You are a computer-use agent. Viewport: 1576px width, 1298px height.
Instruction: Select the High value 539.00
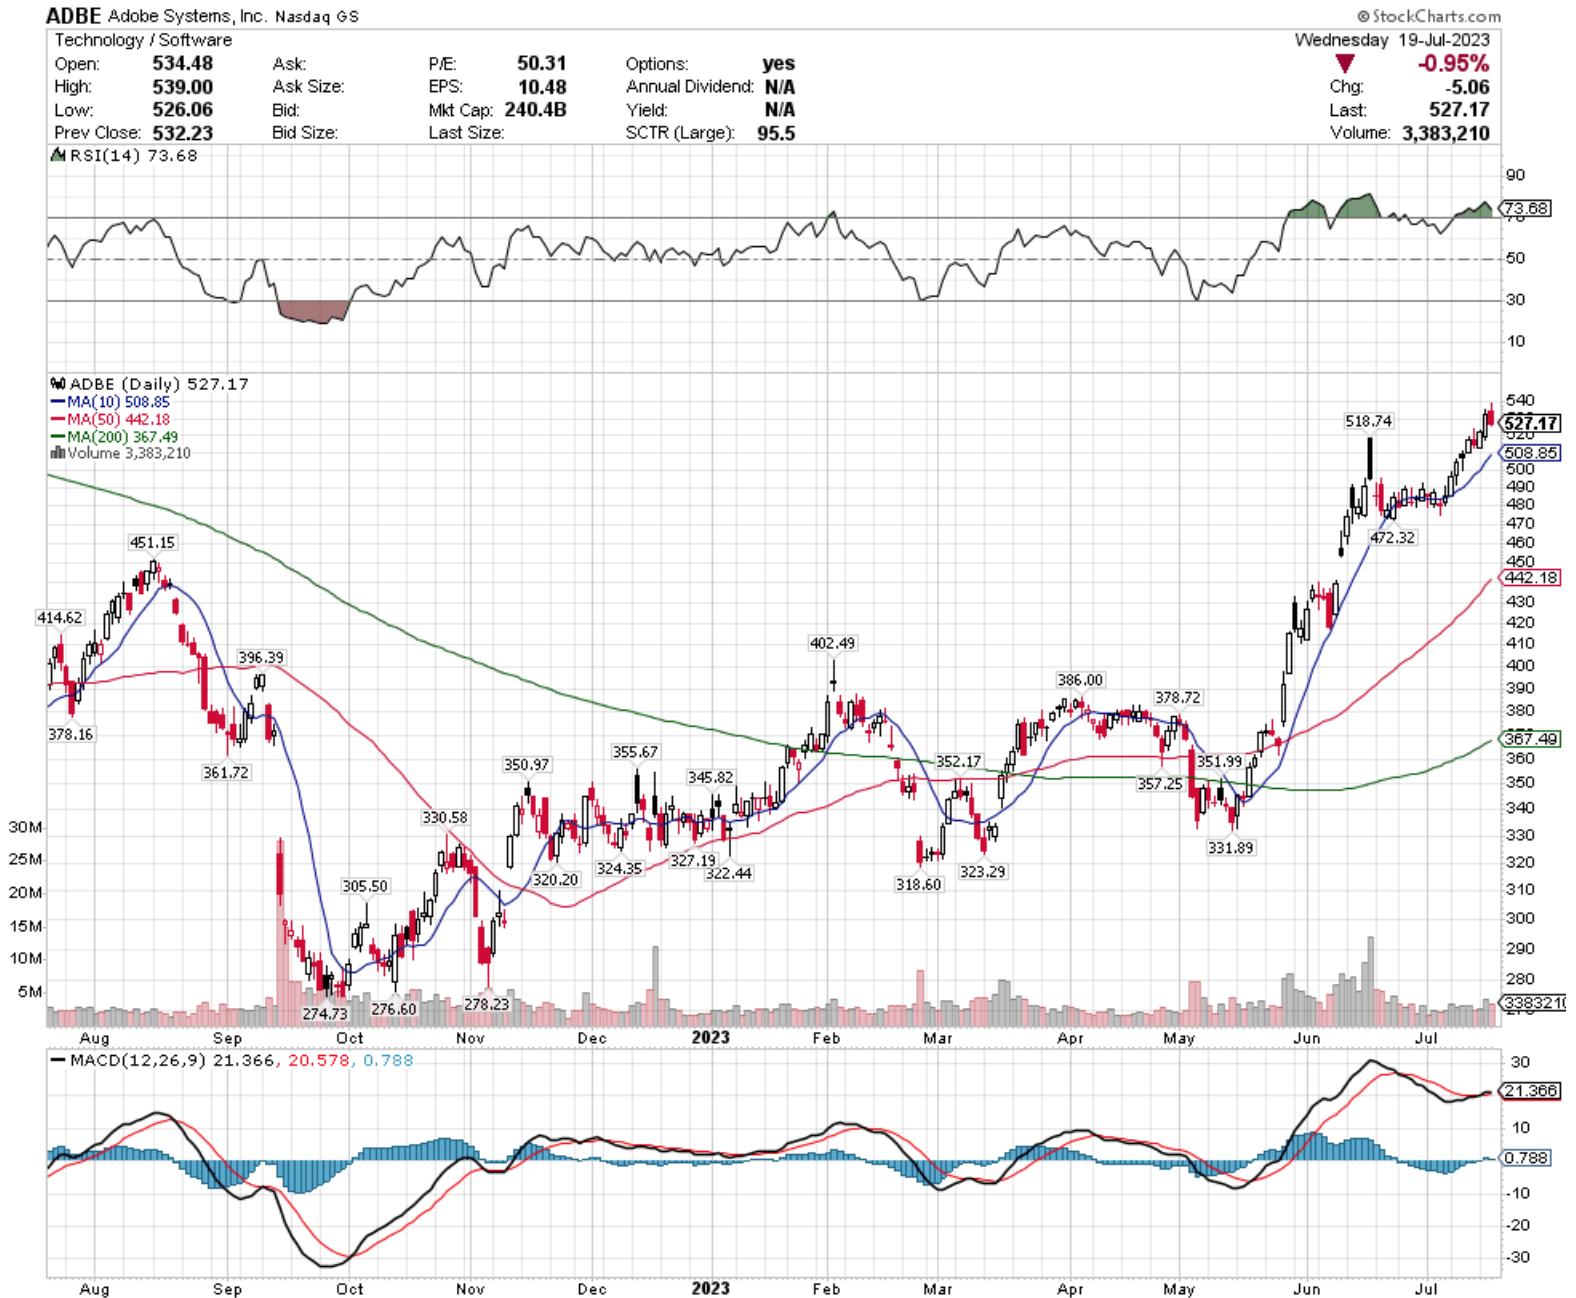[183, 86]
